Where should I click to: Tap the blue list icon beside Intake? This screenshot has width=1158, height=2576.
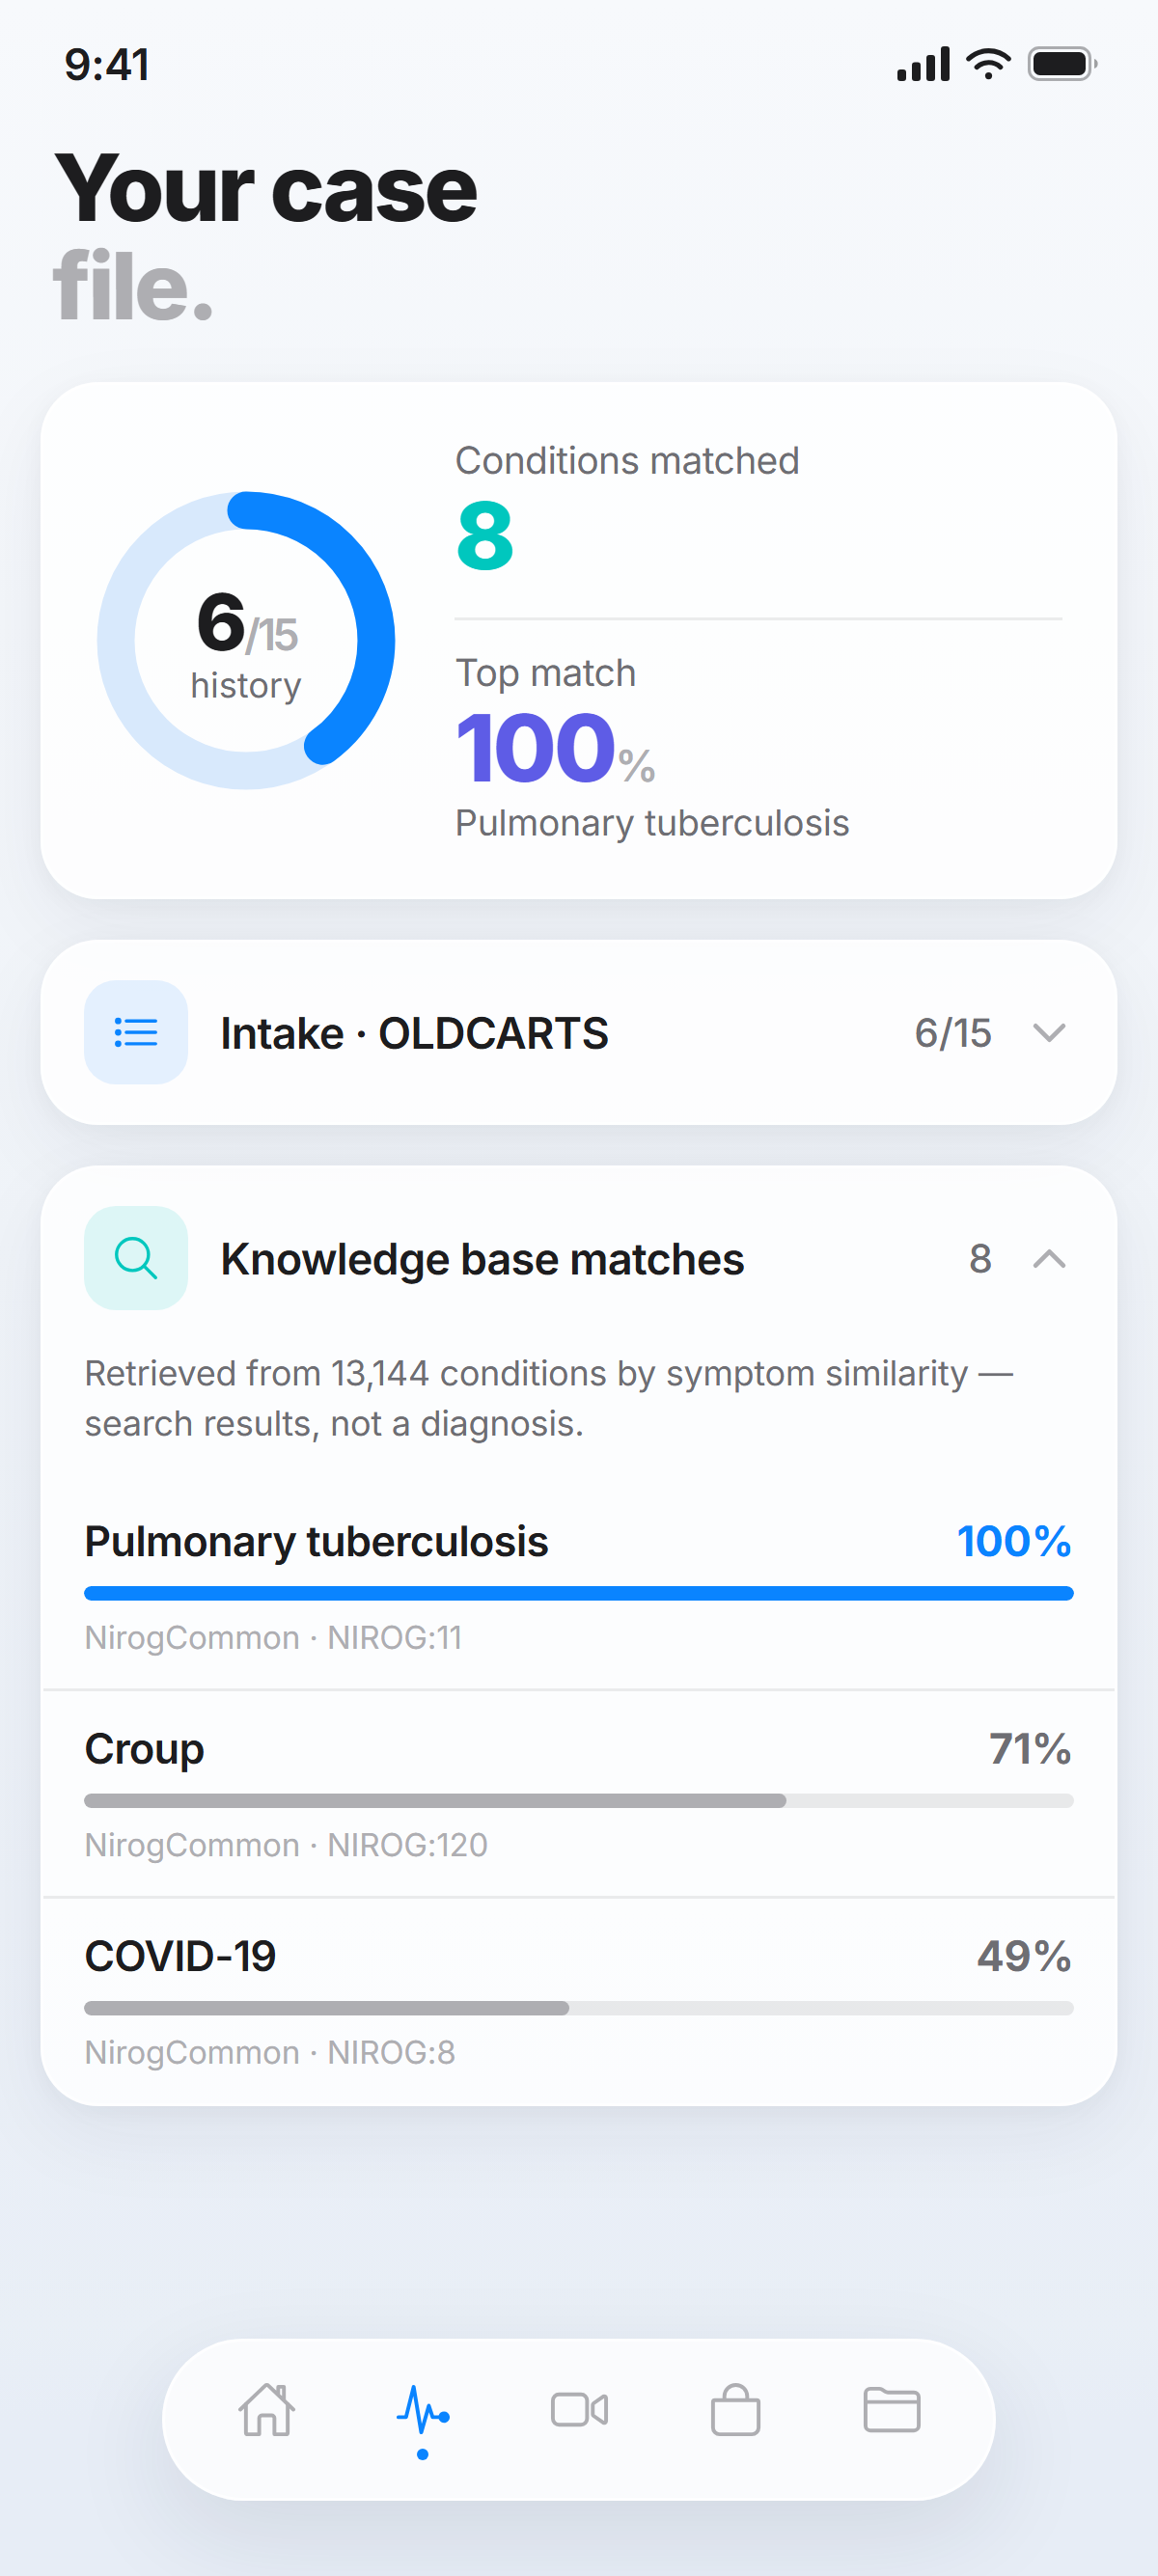[x=136, y=1032]
